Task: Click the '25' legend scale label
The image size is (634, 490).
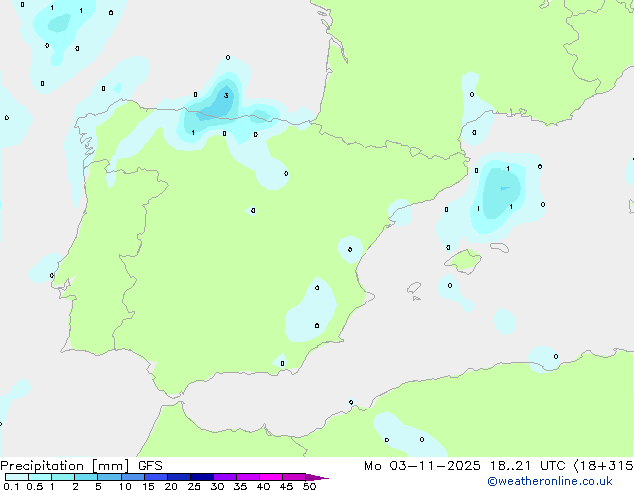Action: [194, 486]
